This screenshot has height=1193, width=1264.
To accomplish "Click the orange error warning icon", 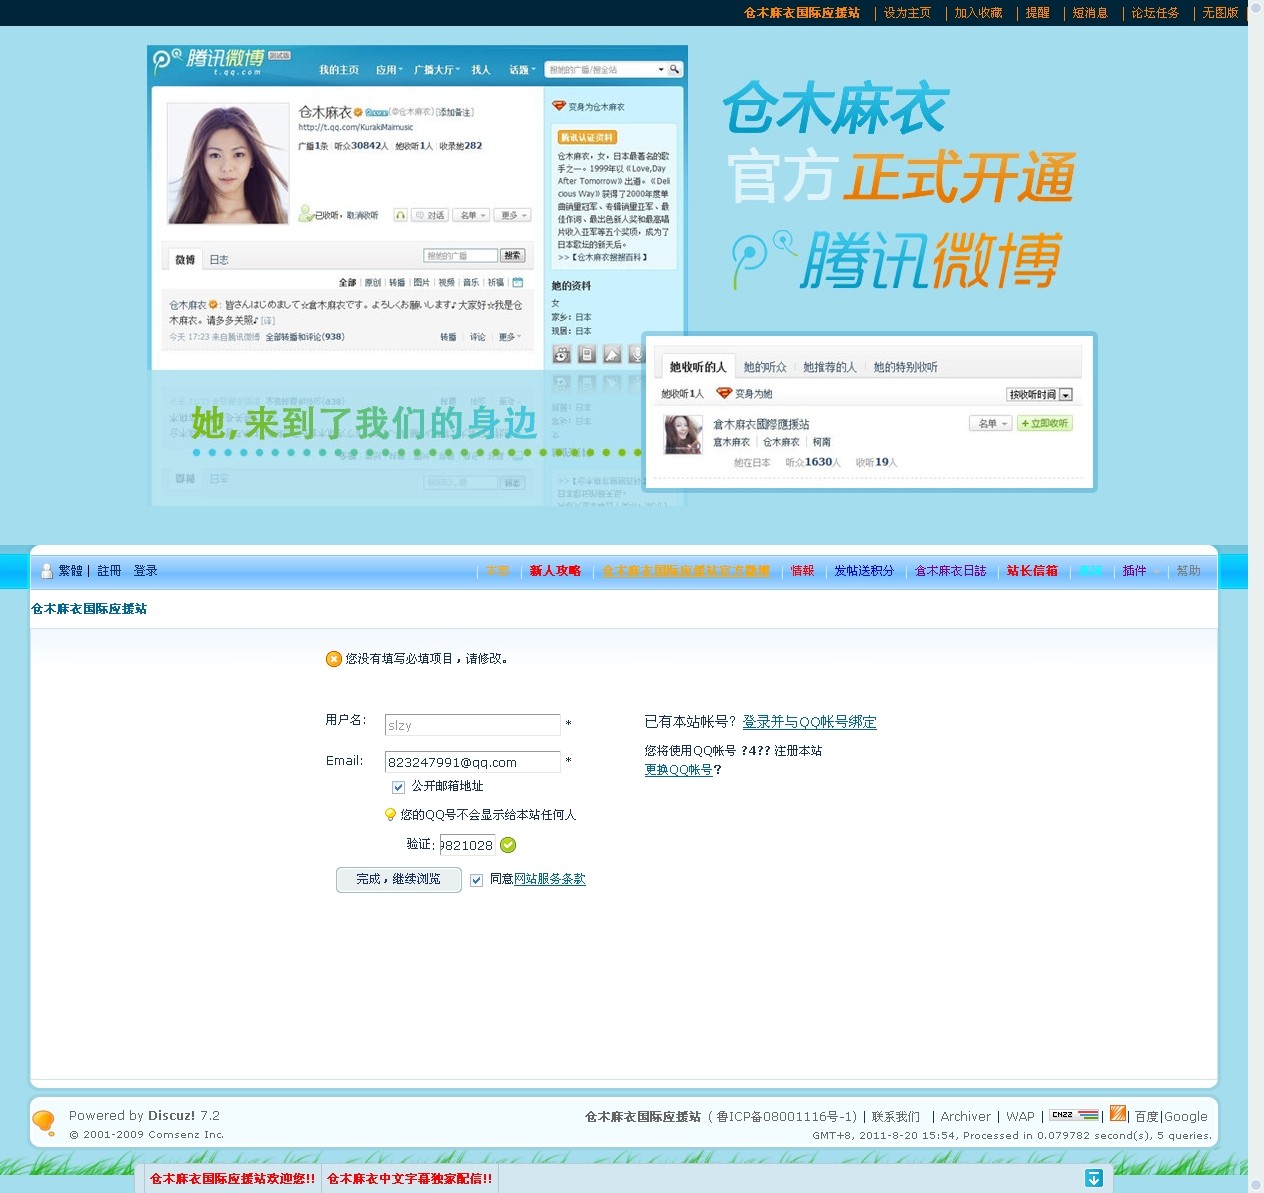I will (334, 659).
